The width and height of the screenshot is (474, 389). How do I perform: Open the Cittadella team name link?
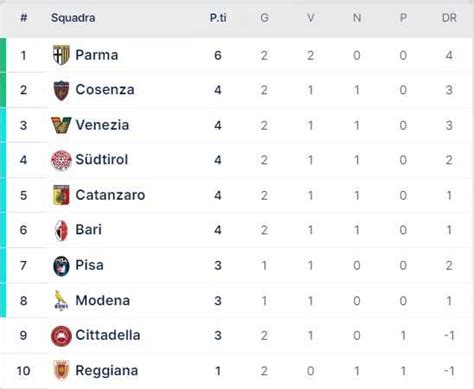pos(108,335)
